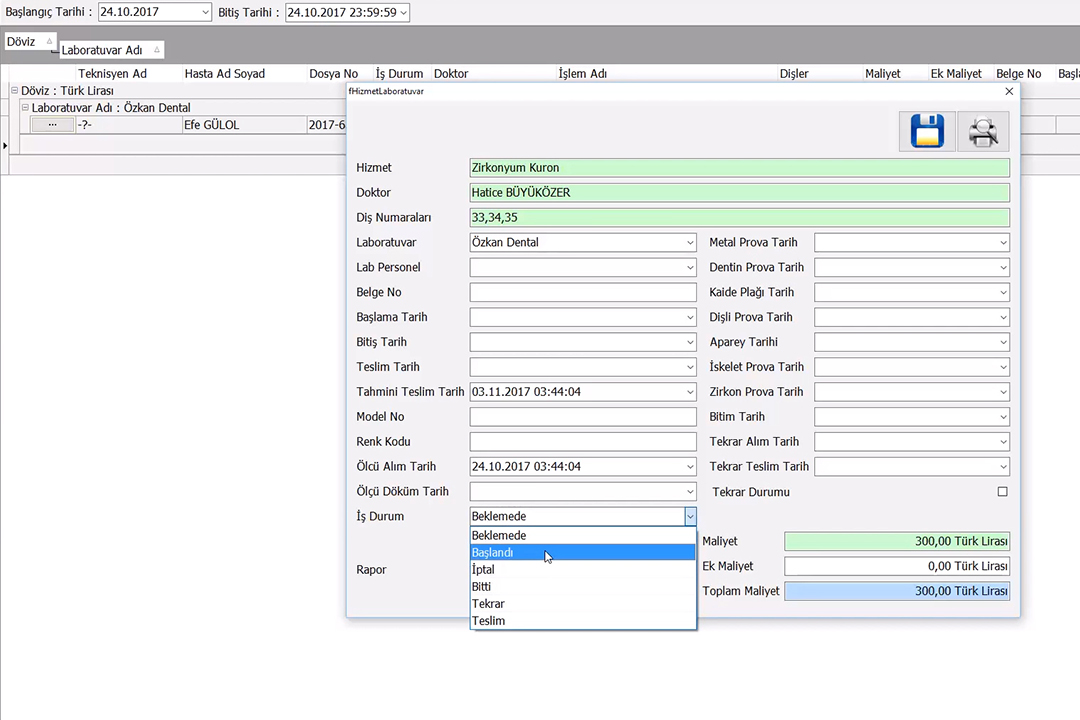Open the Ölçü Döküm Tarih dropdown

(690, 491)
